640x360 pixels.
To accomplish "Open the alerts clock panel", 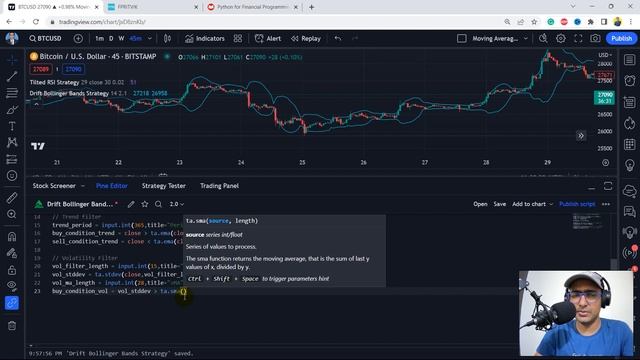I will click(629, 80).
